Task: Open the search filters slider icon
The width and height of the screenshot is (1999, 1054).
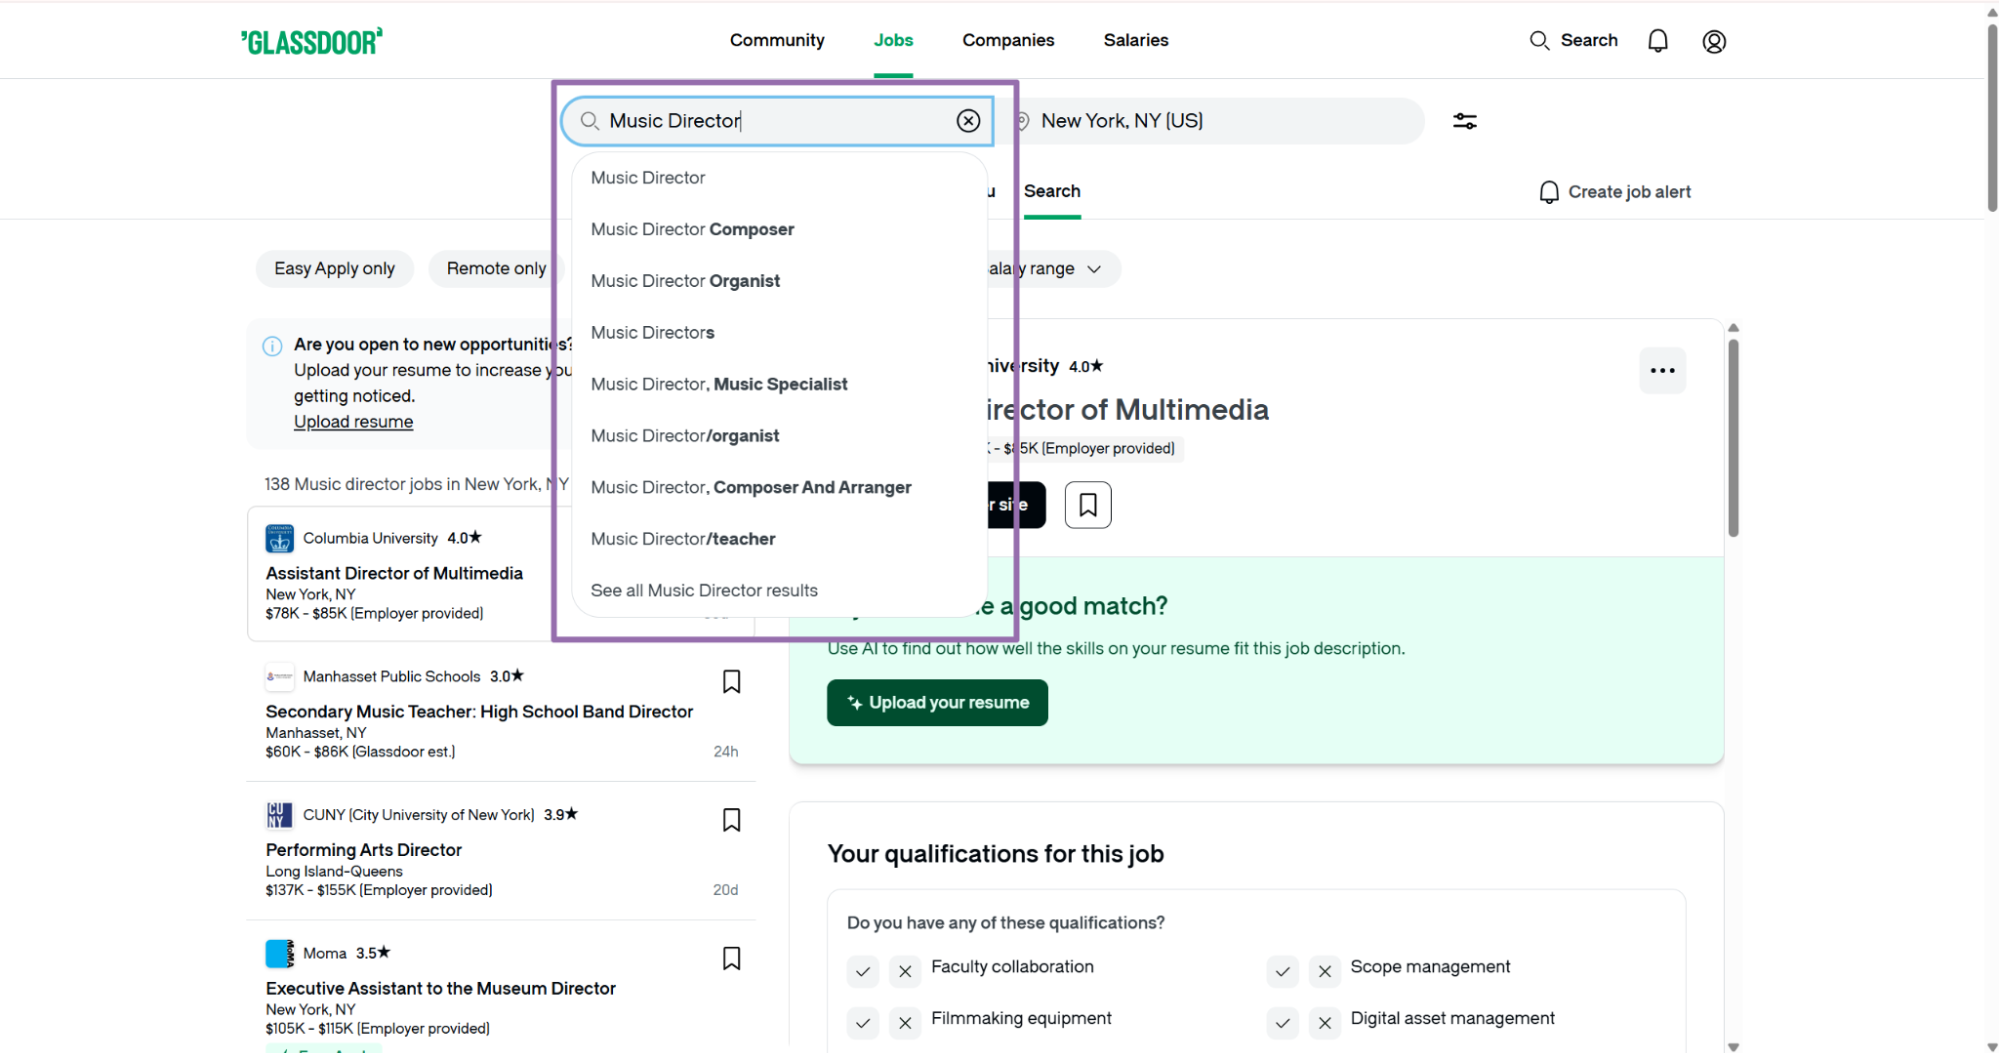Action: [1465, 121]
